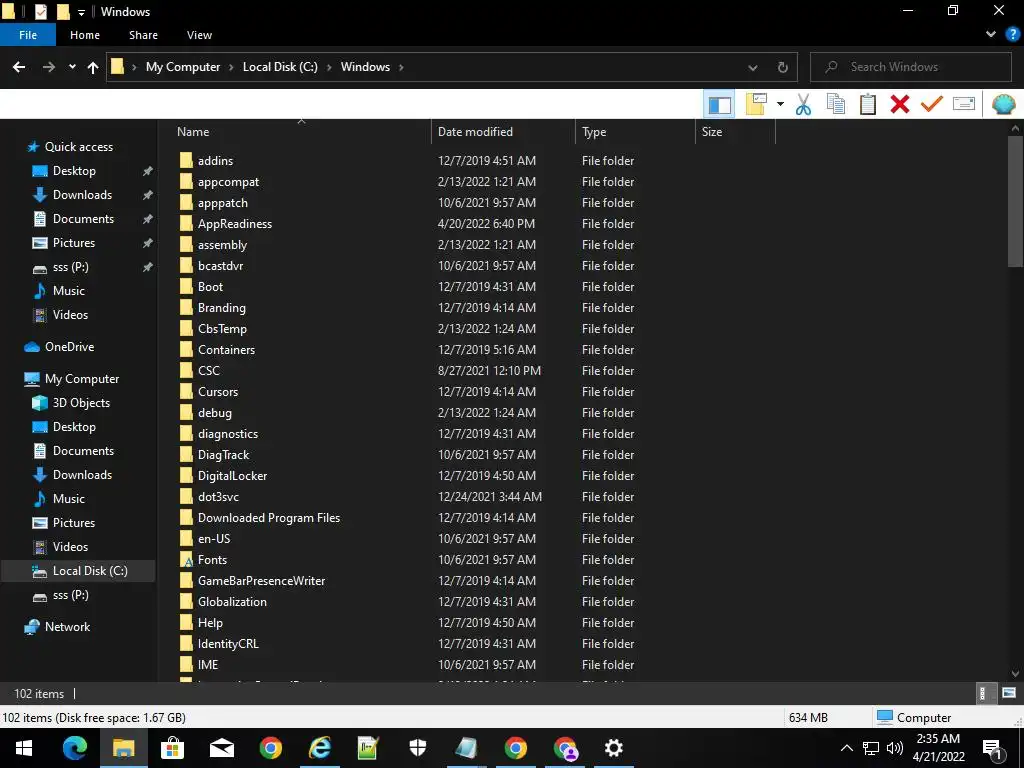Click the Properties quick access icon in title bar
Image resolution: width=1024 pixels, height=768 pixels.
(40, 12)
